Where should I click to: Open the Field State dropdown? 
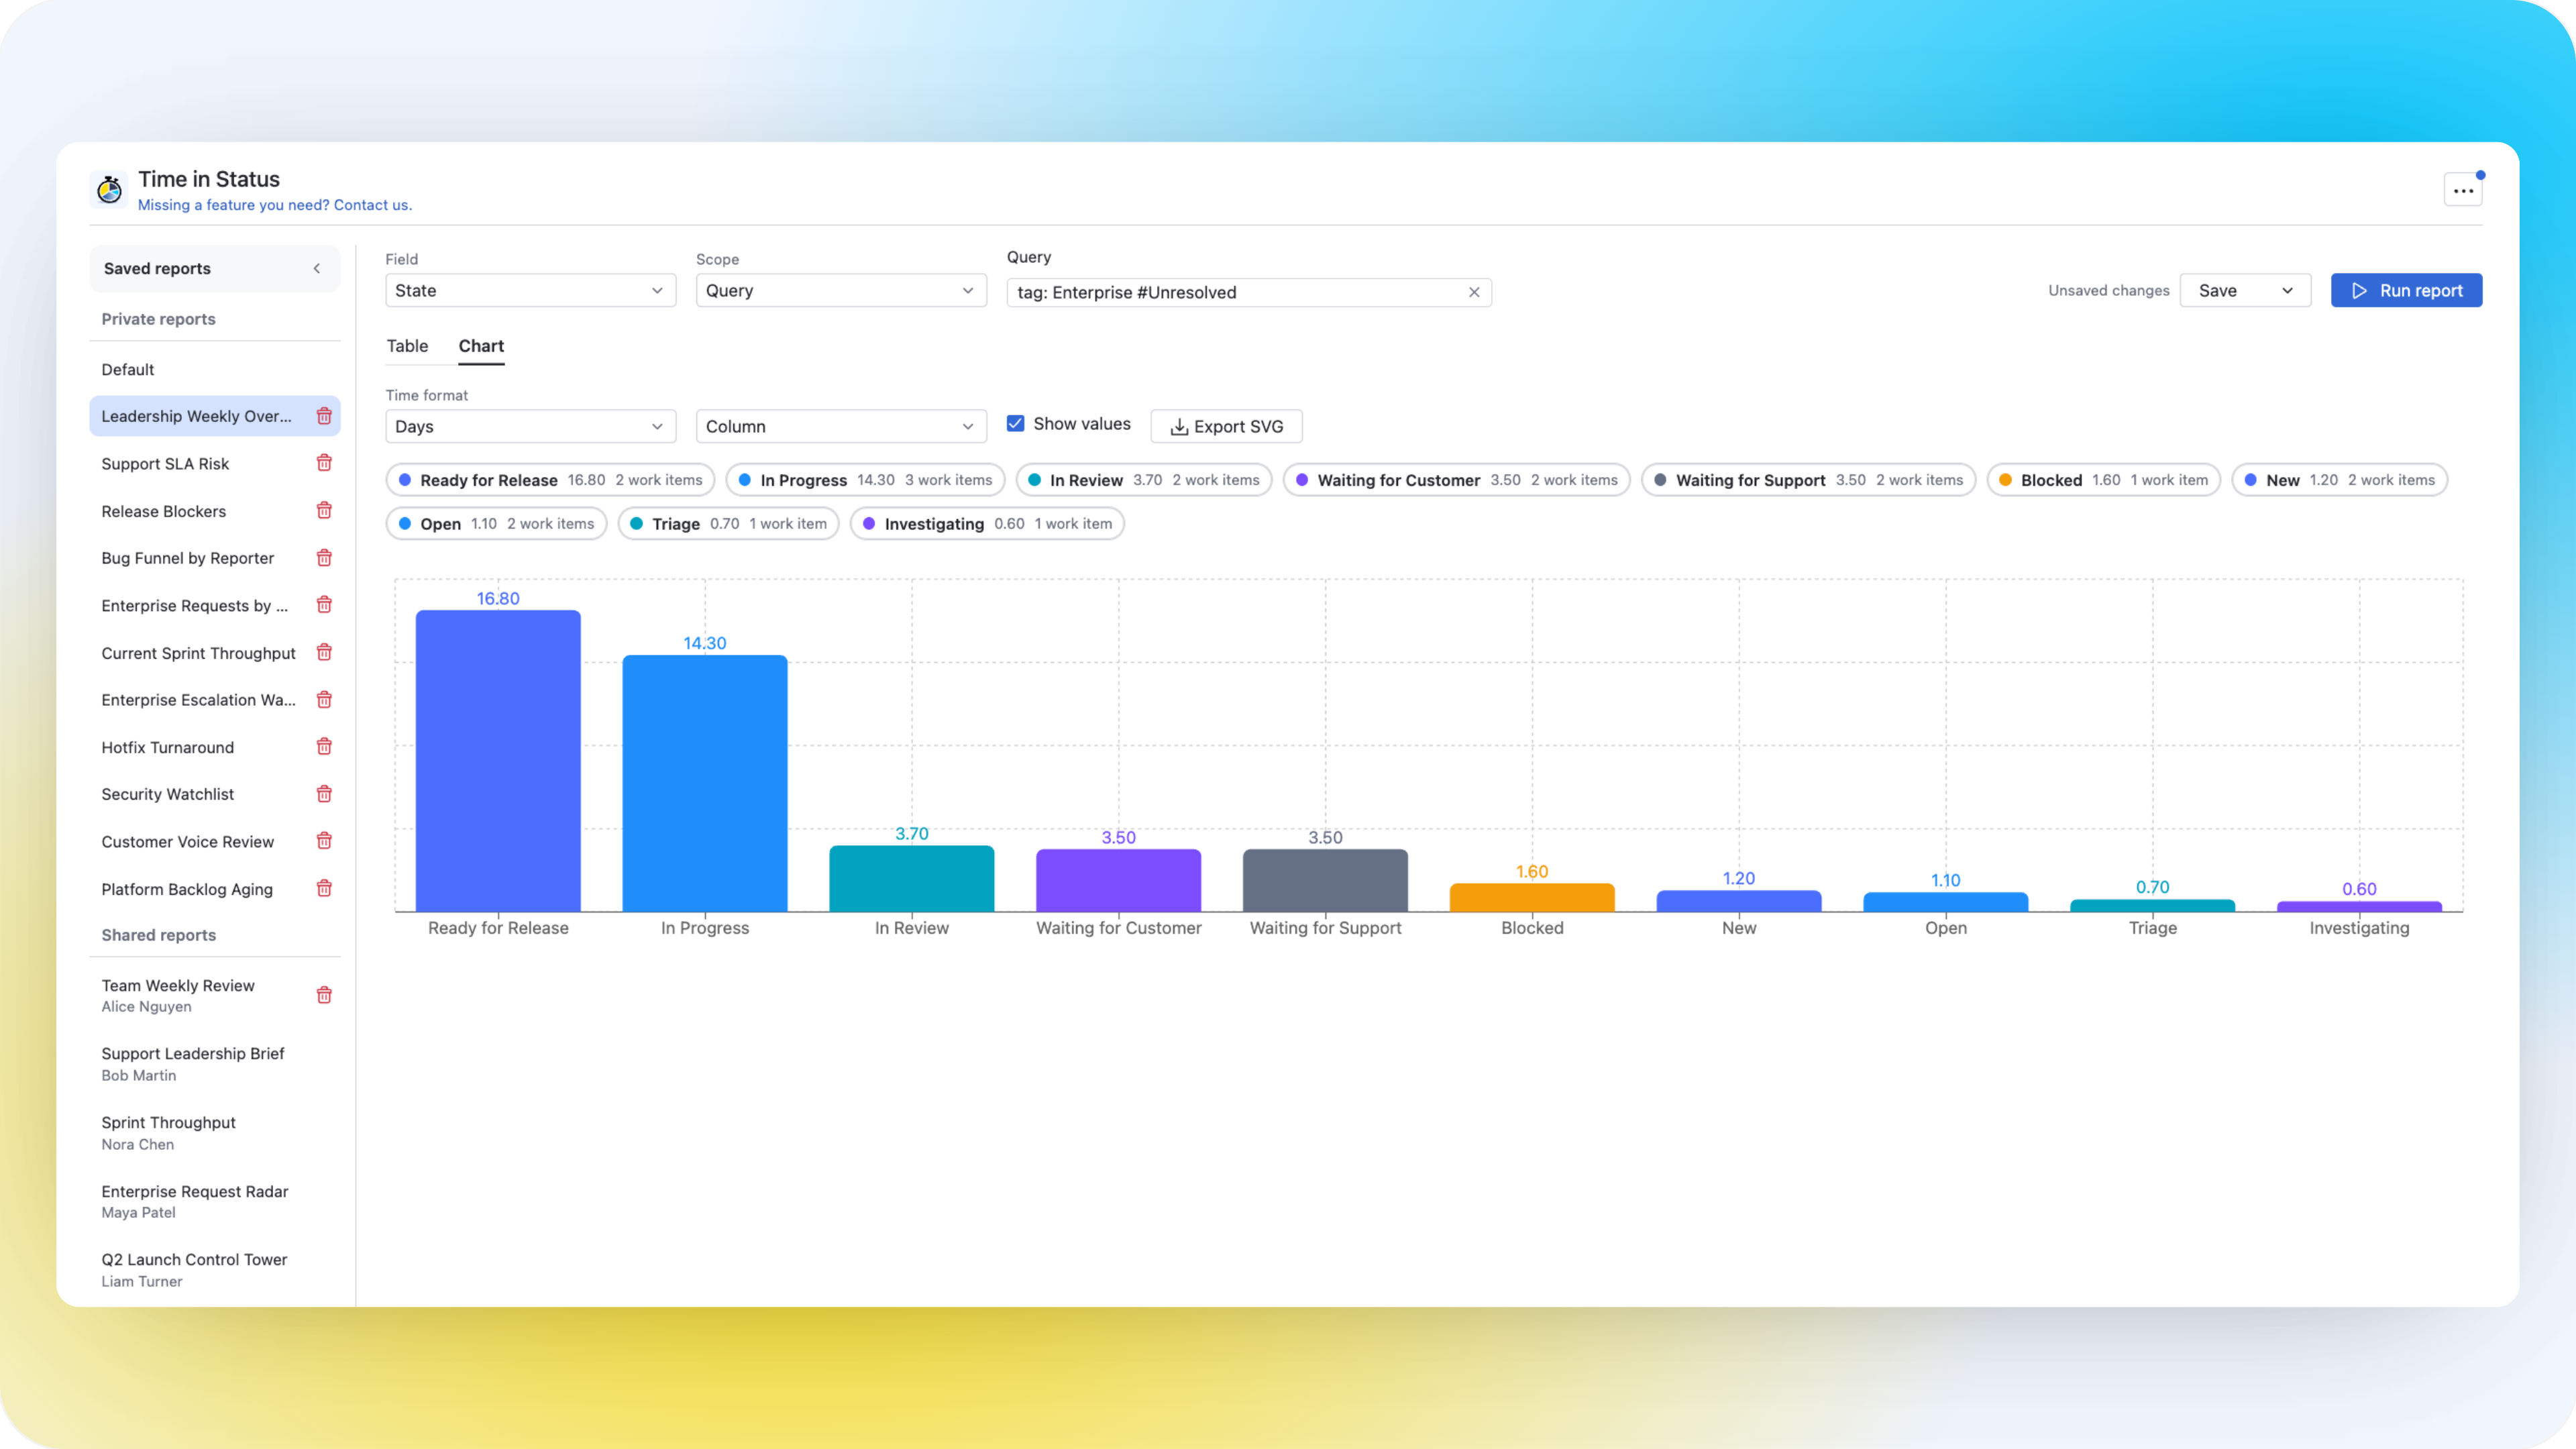(x=530, y=291)
